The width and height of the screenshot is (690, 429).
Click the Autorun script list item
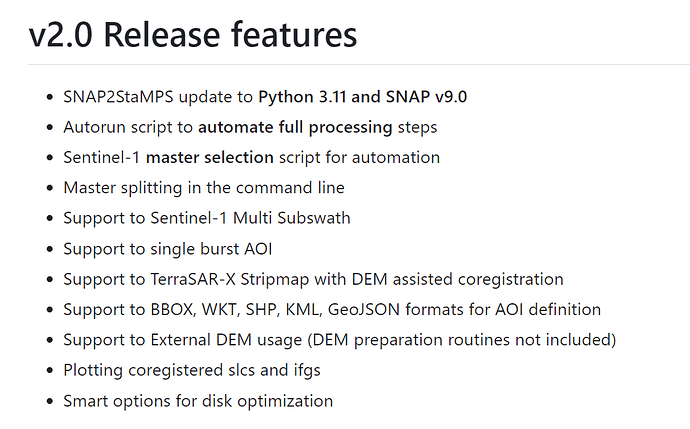click(x=250, y=127)
